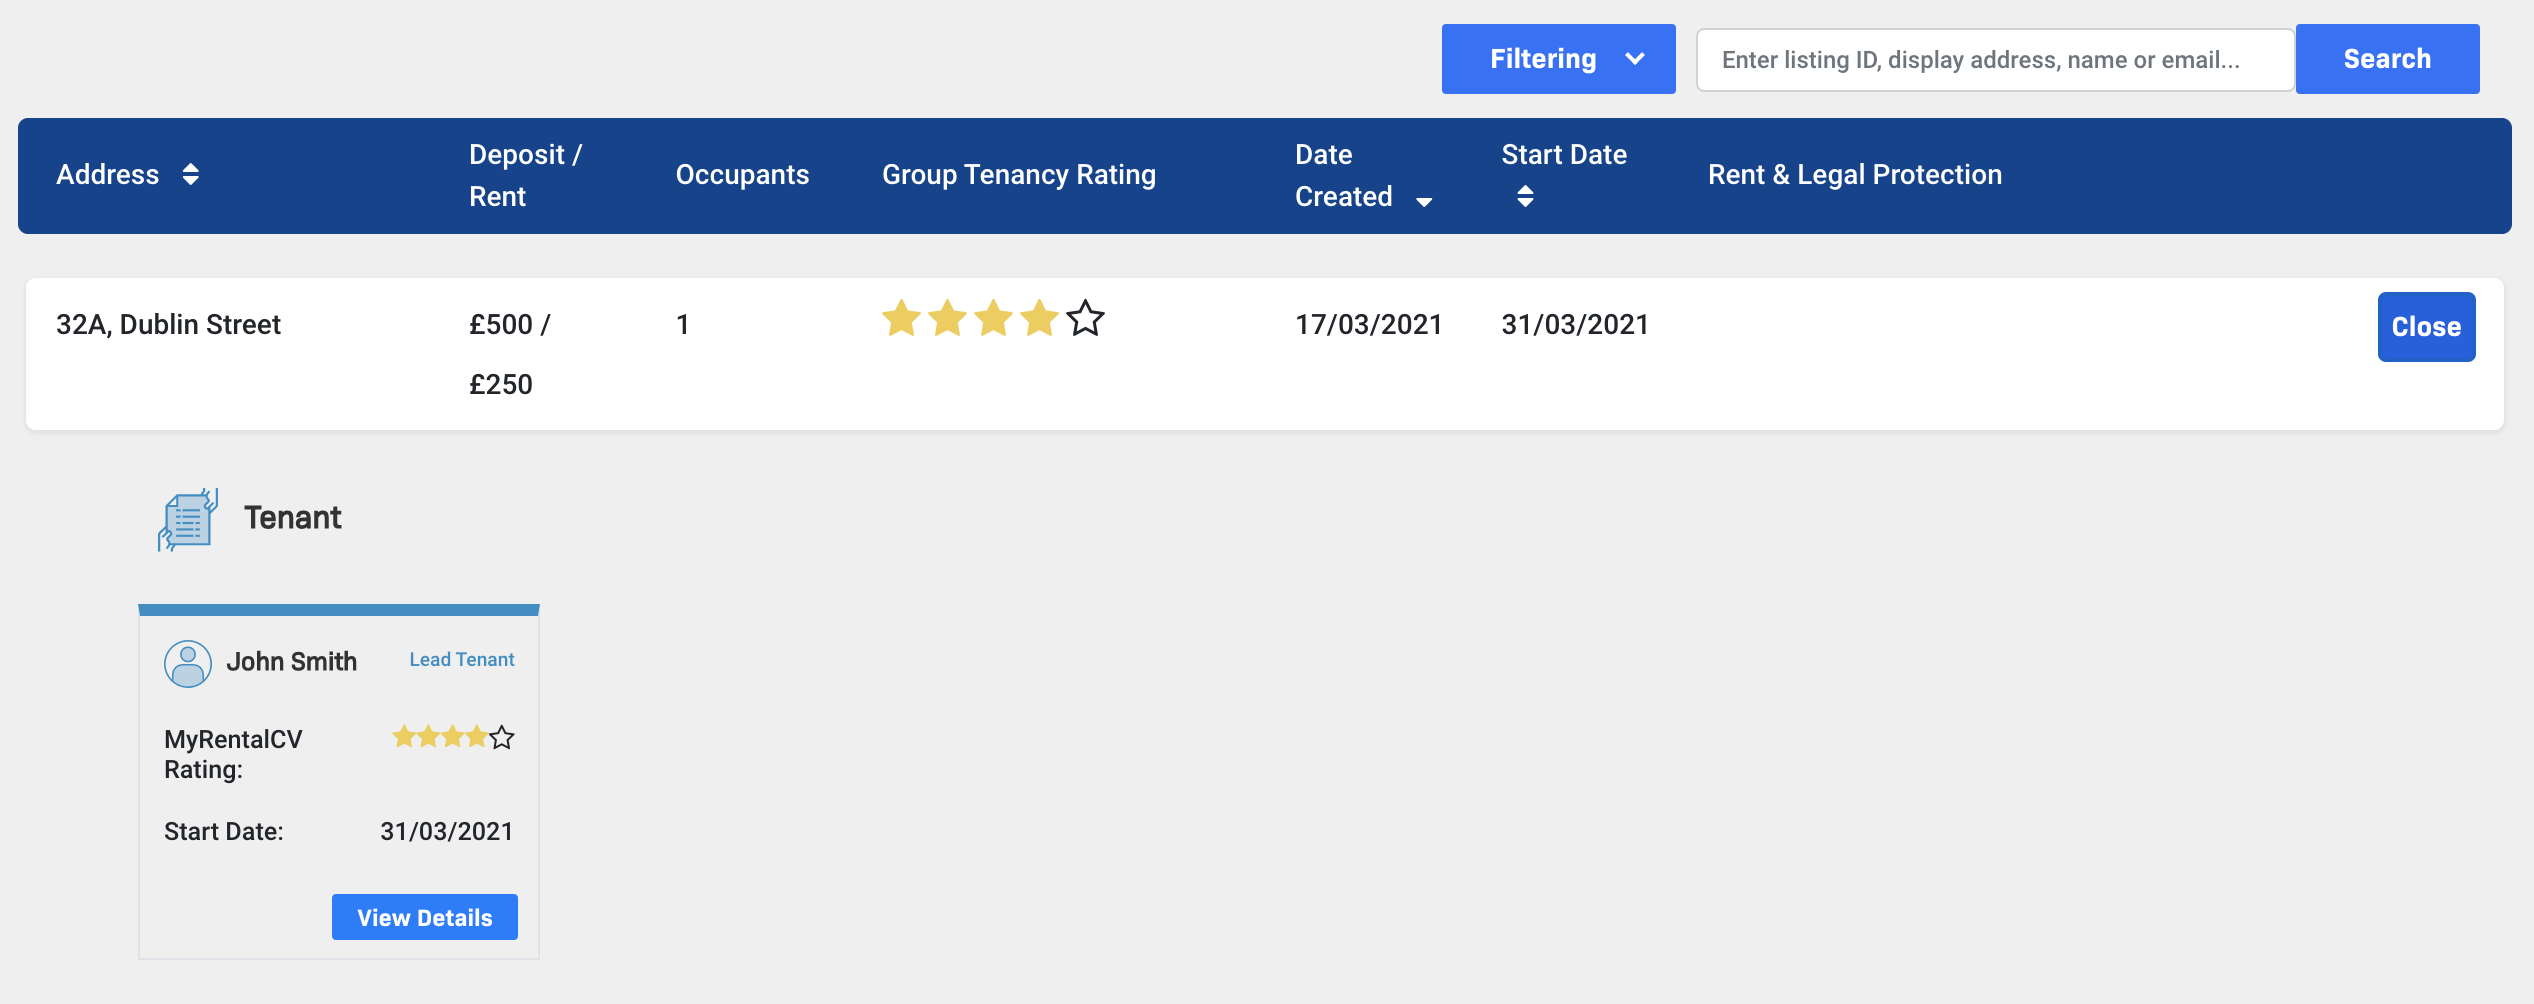Click the Lead Tenant link
The height and width of the screenshot is (1004, 2534).
[461, 660]
